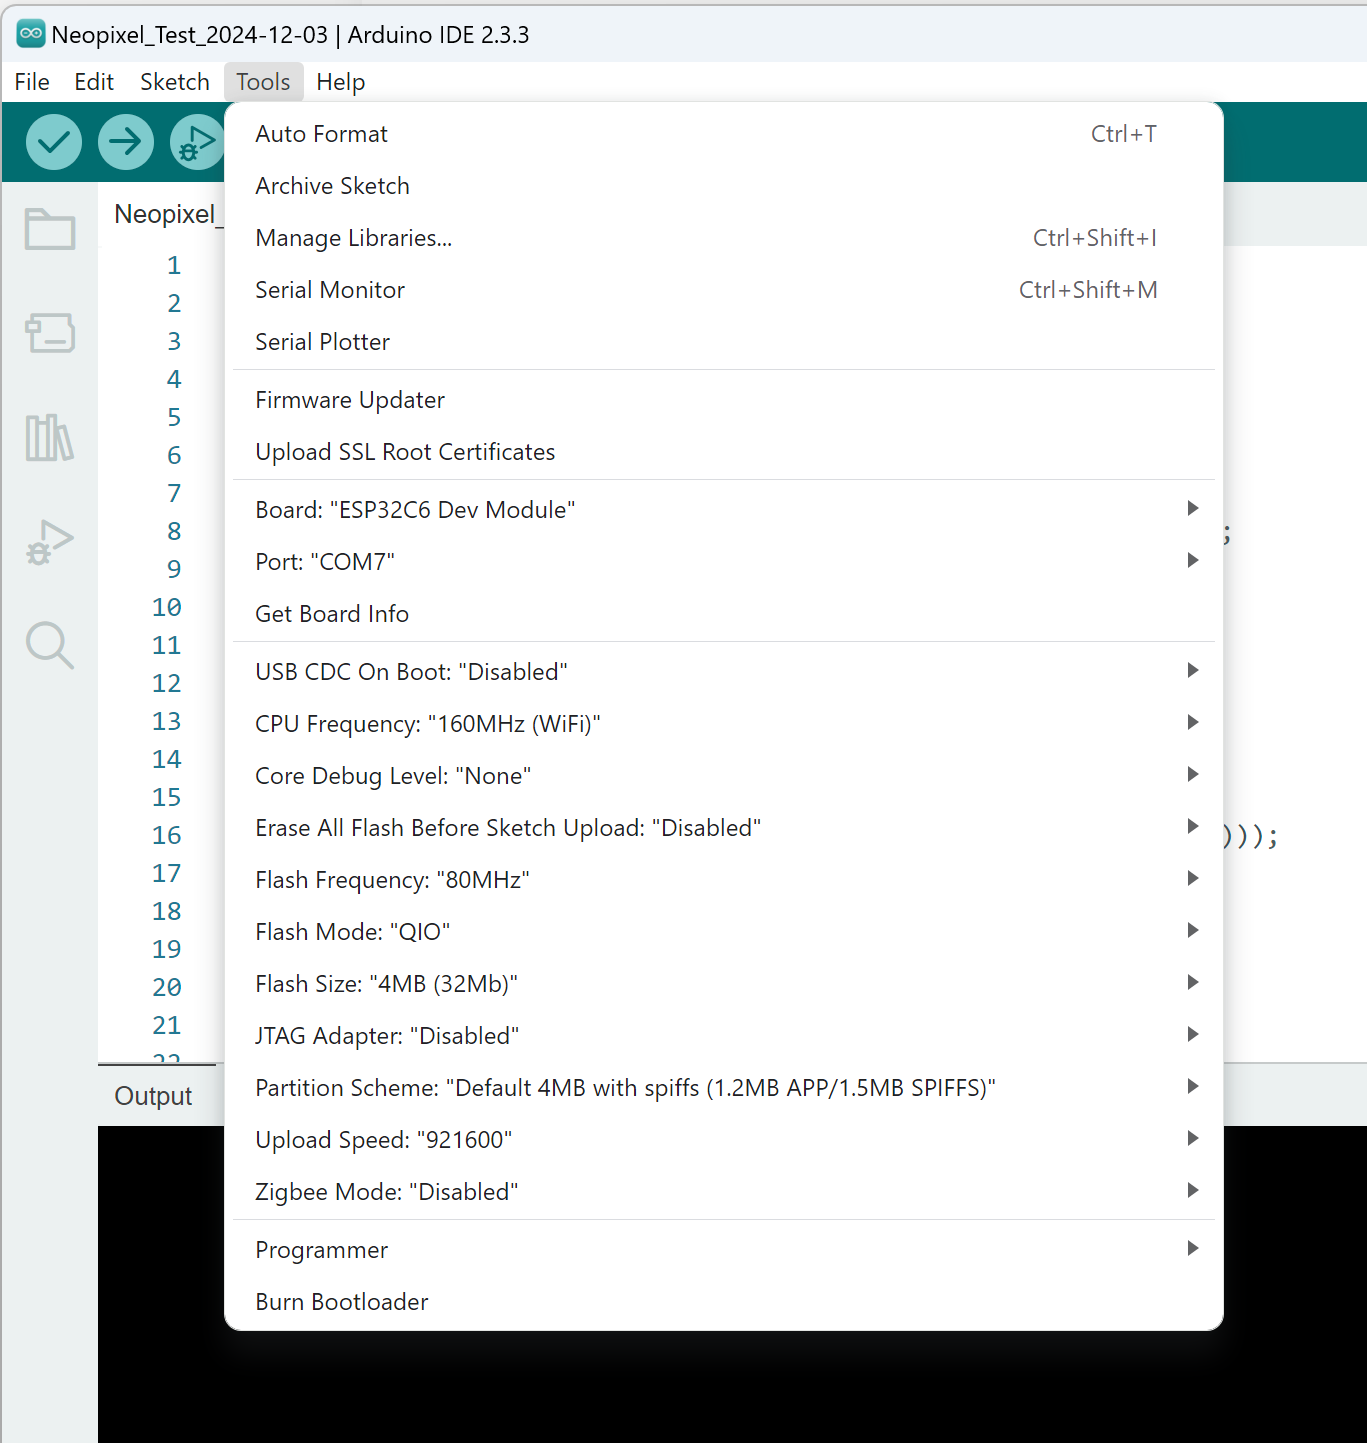
Task: Click the Output panel tab
Action: pyautogui.click(x=154, y=1096)
